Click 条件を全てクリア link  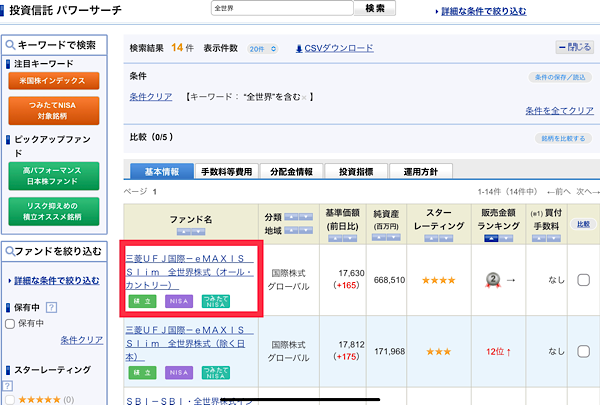click(559, 111)
